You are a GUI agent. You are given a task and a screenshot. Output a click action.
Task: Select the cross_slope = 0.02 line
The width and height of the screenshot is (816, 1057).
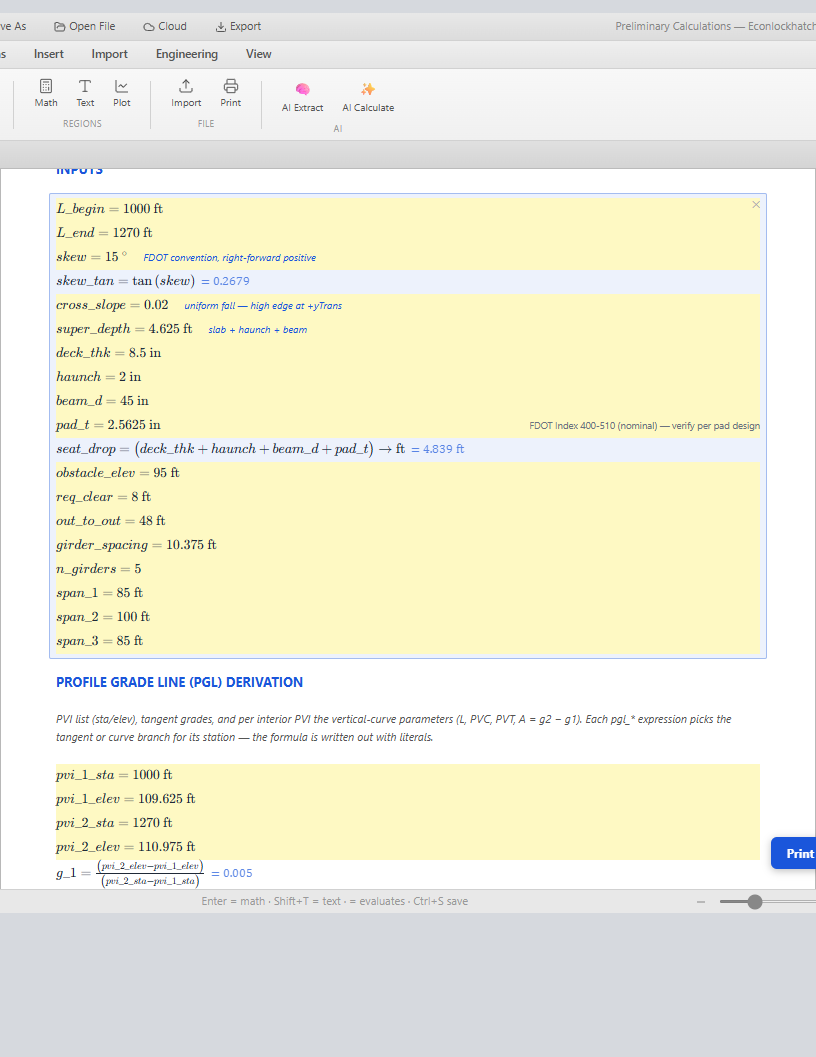[x=408, y=305]
